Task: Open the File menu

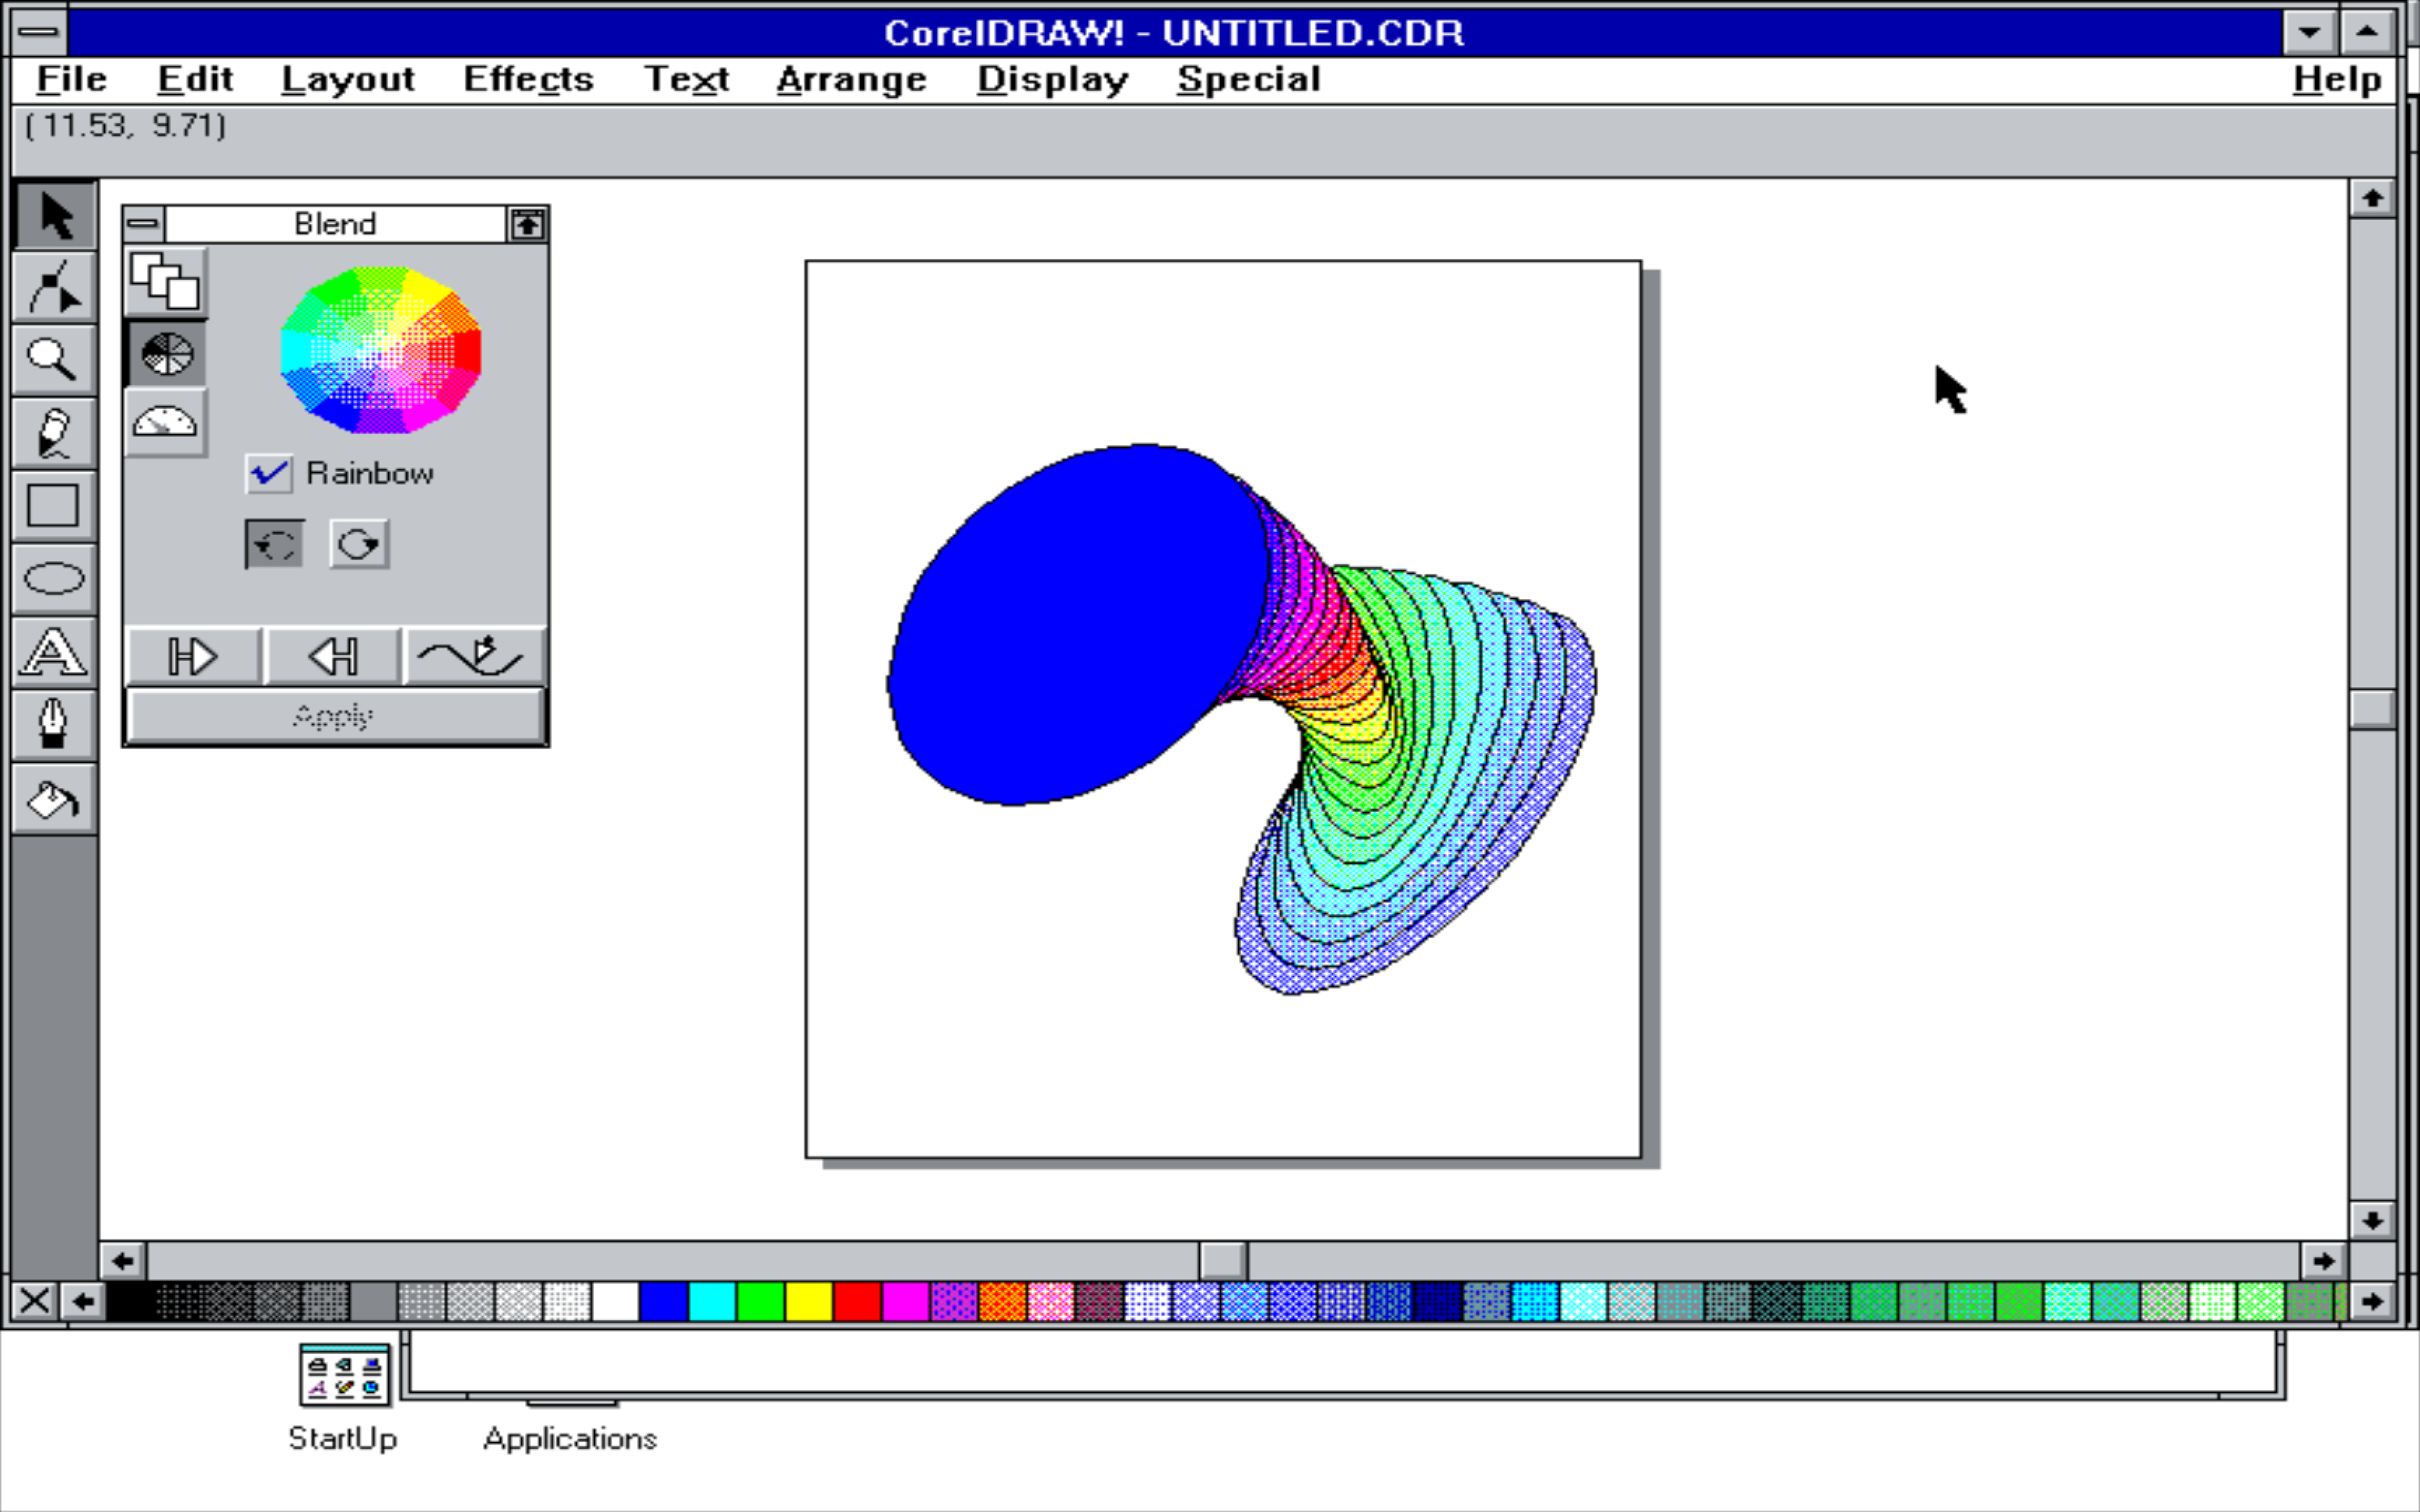Action: (71, 79)
